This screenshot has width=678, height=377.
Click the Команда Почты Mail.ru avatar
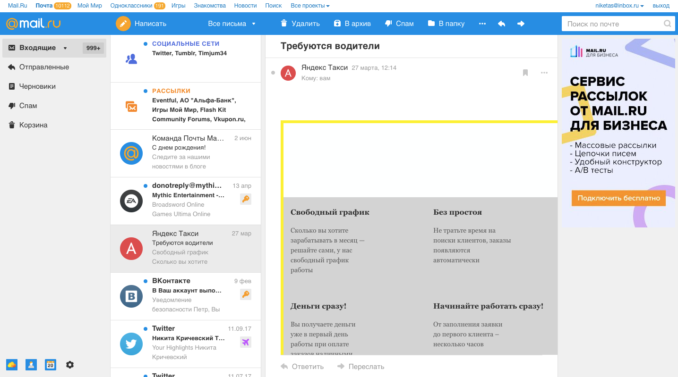pyautogui.click(x=131, y=153)
